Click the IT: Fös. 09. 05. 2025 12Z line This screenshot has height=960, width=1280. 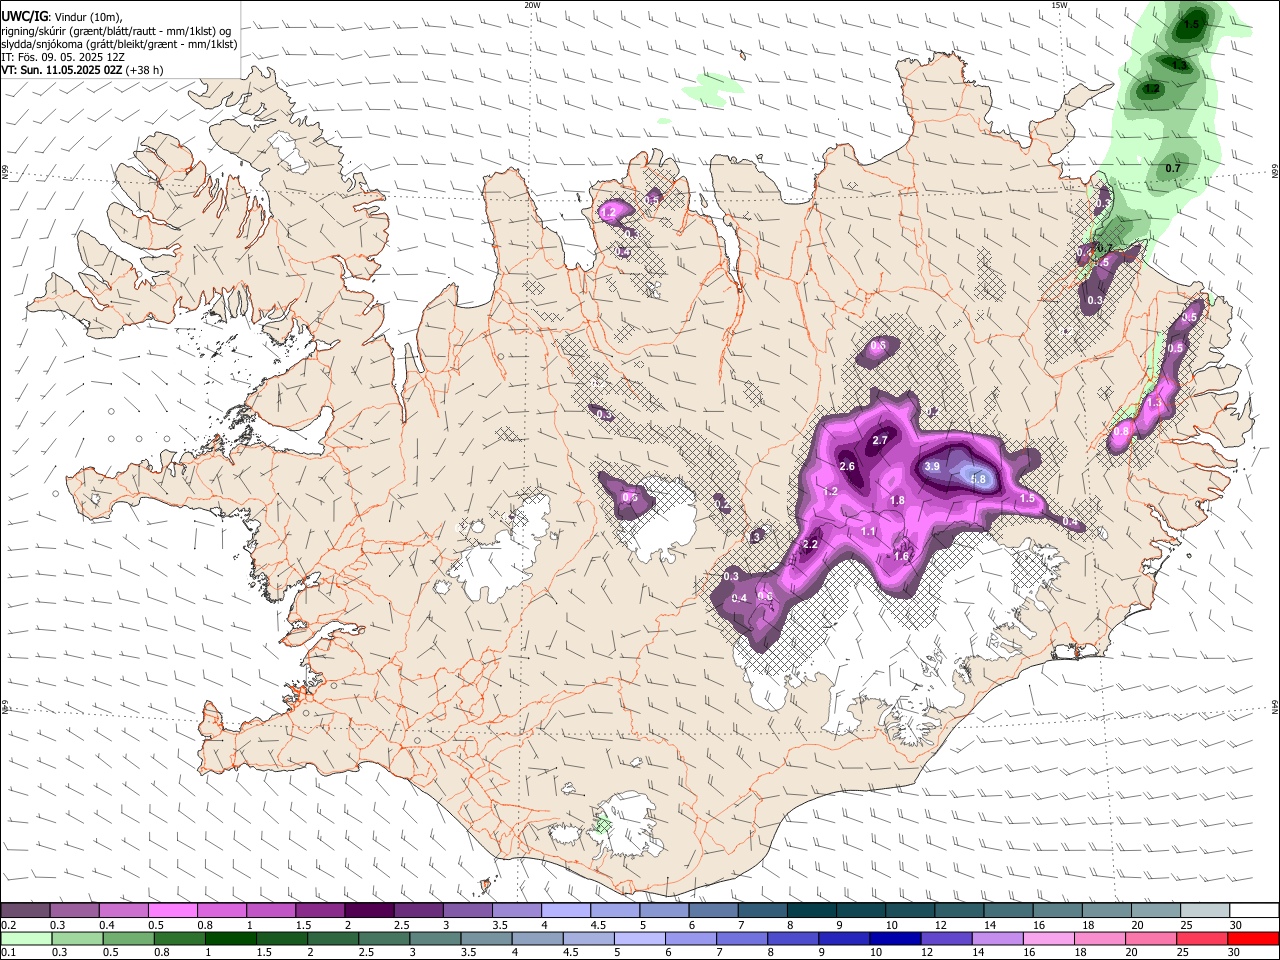click(63, 57)
